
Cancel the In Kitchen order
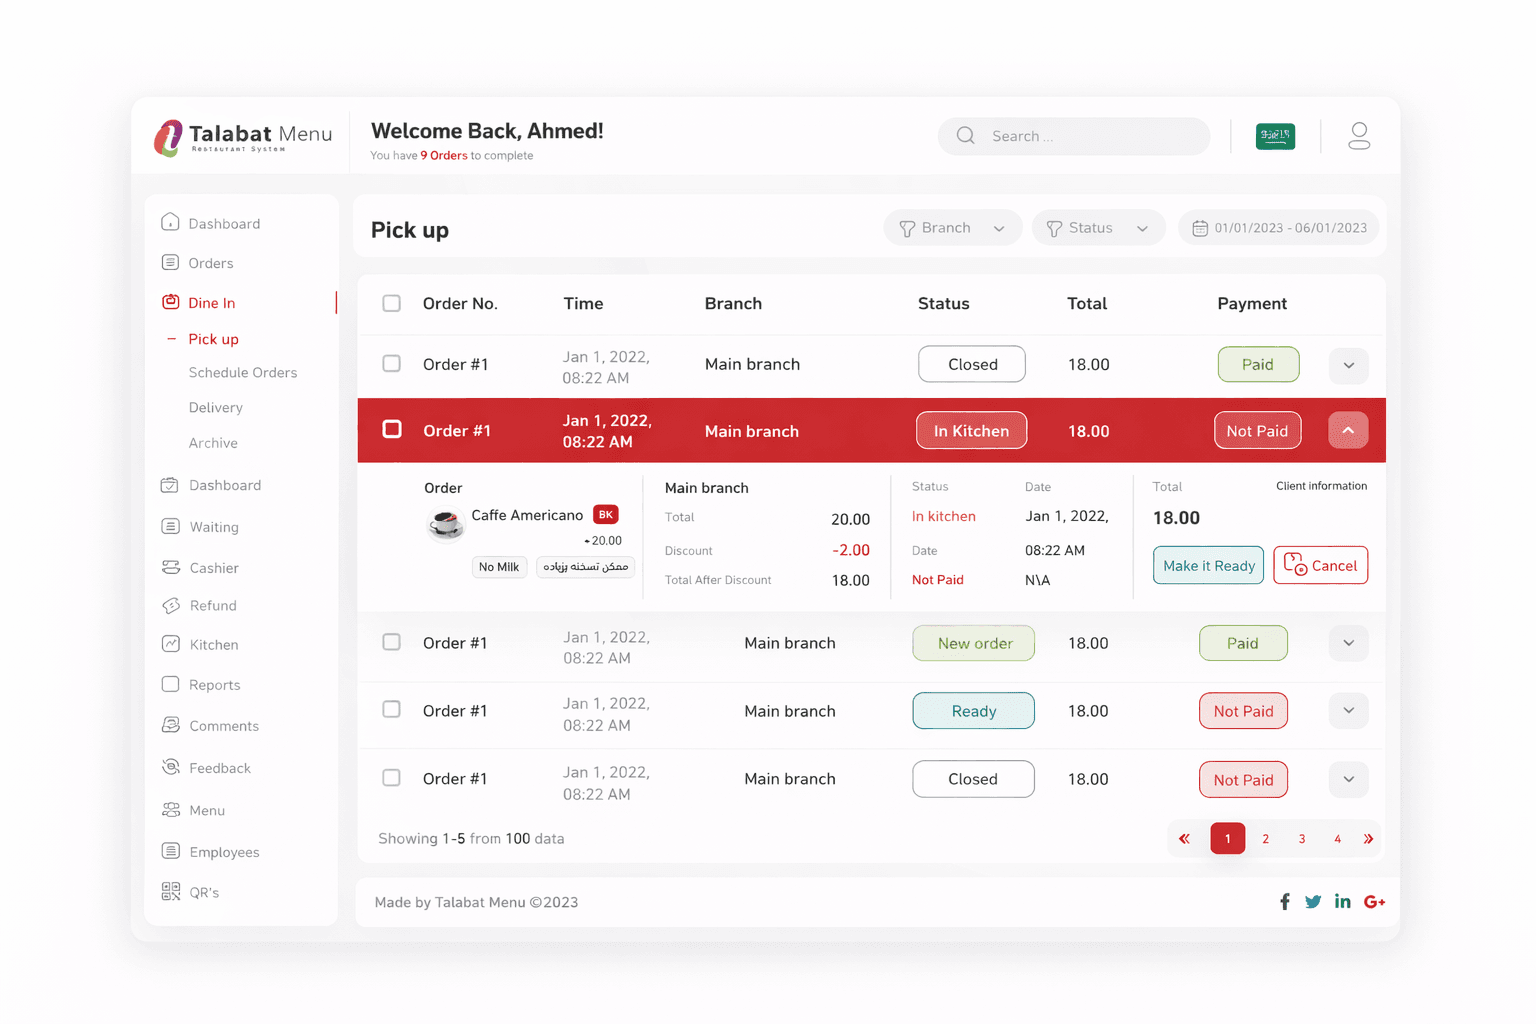[x=1320, y=565]
